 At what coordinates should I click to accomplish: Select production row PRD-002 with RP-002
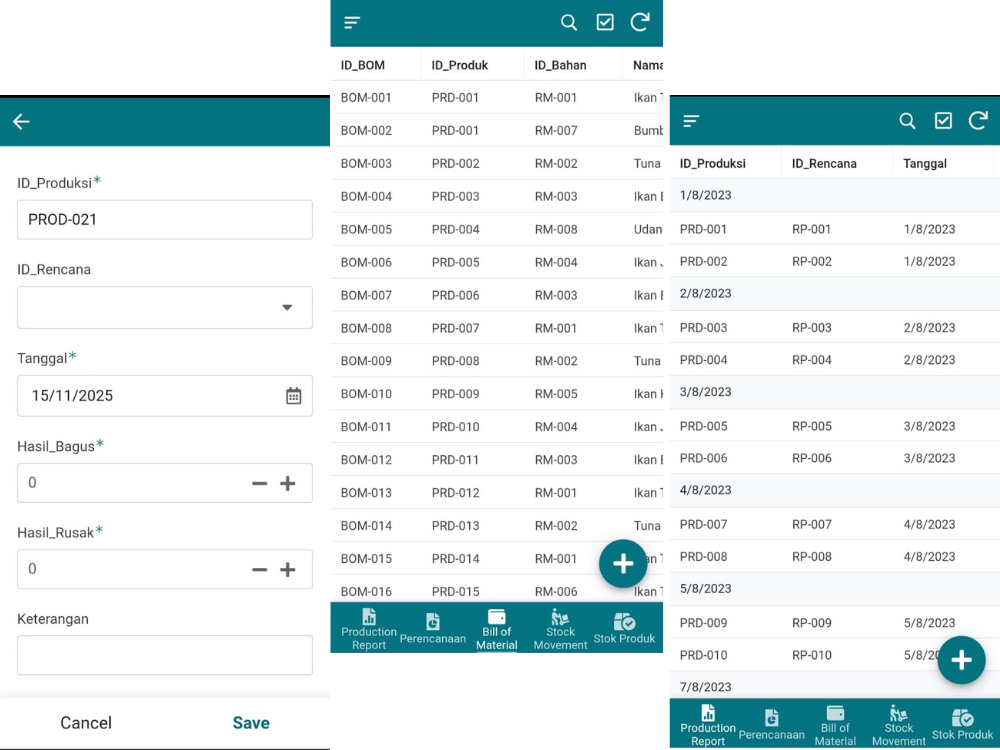(x=835, y=261)
